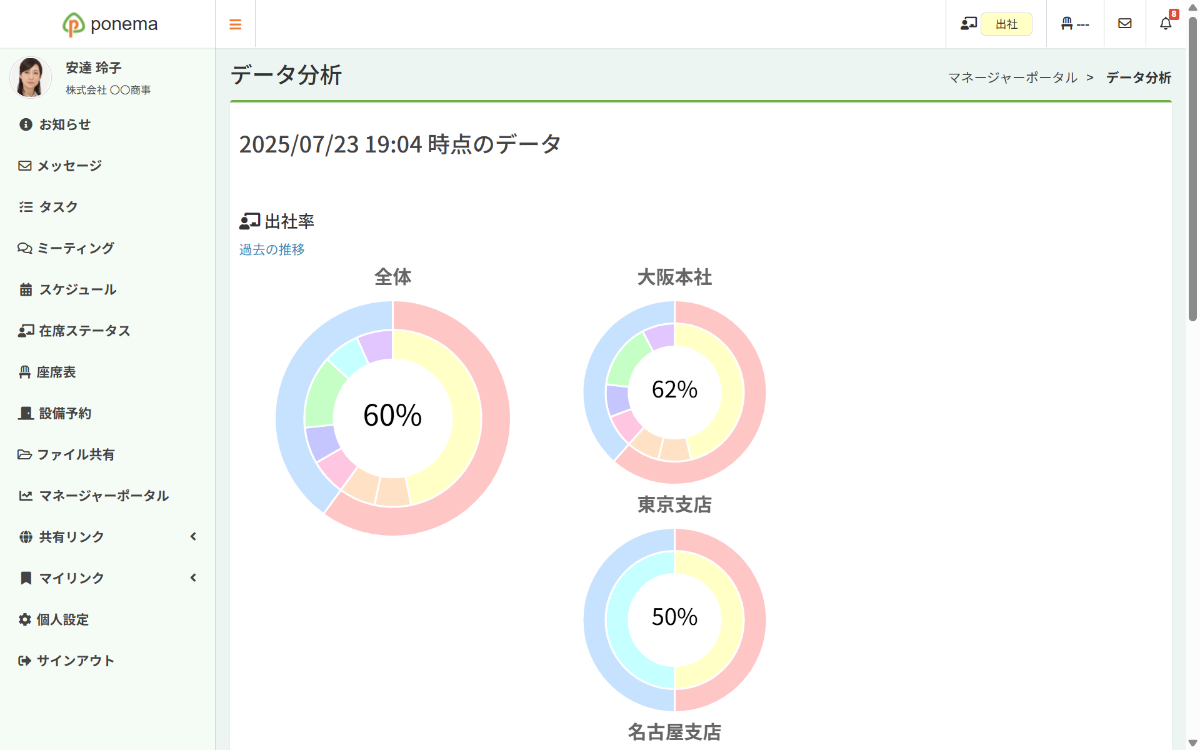Click the user avatar photo

(31, 77)
